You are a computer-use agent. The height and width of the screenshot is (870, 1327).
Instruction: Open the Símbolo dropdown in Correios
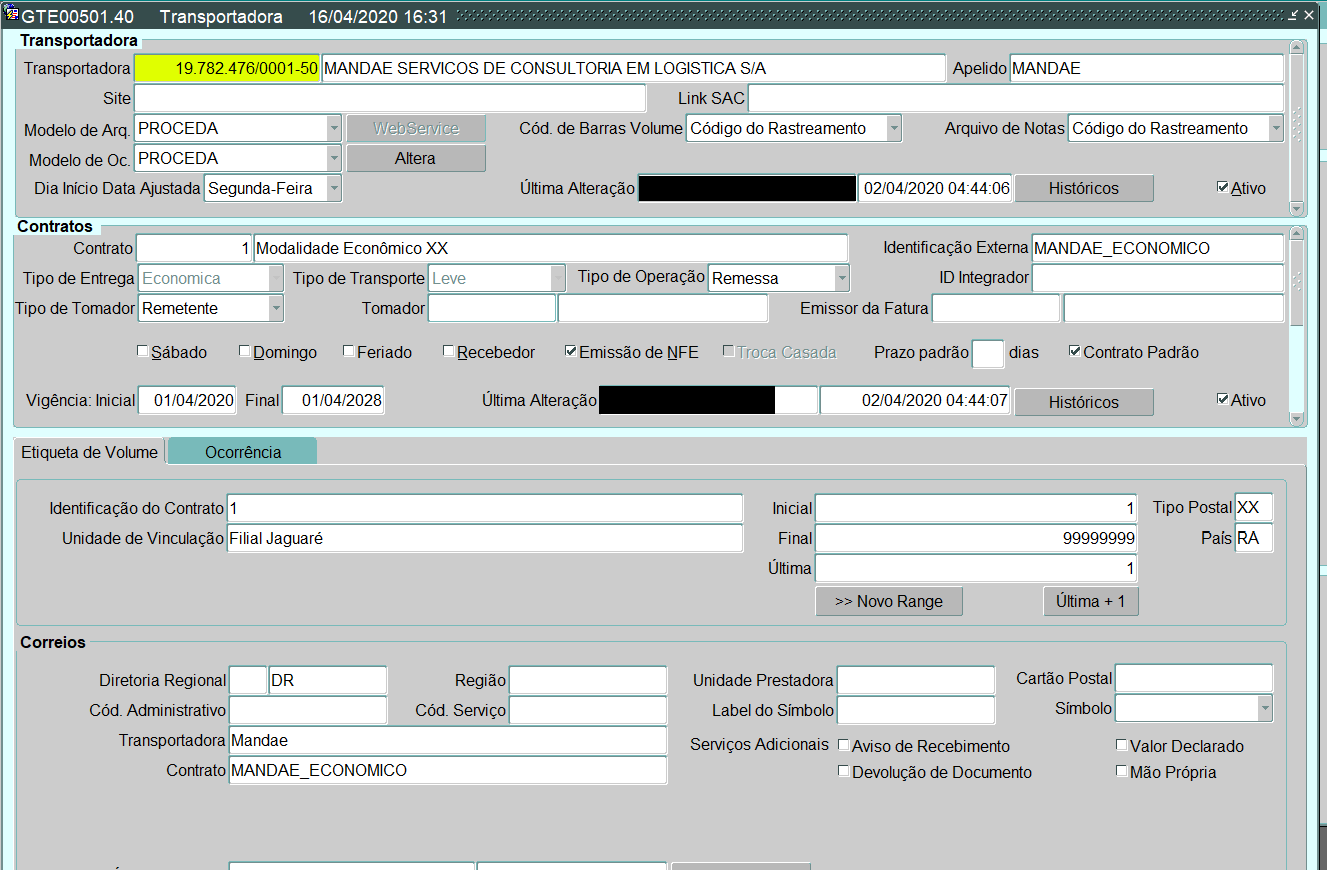[x=1265, y=709]
